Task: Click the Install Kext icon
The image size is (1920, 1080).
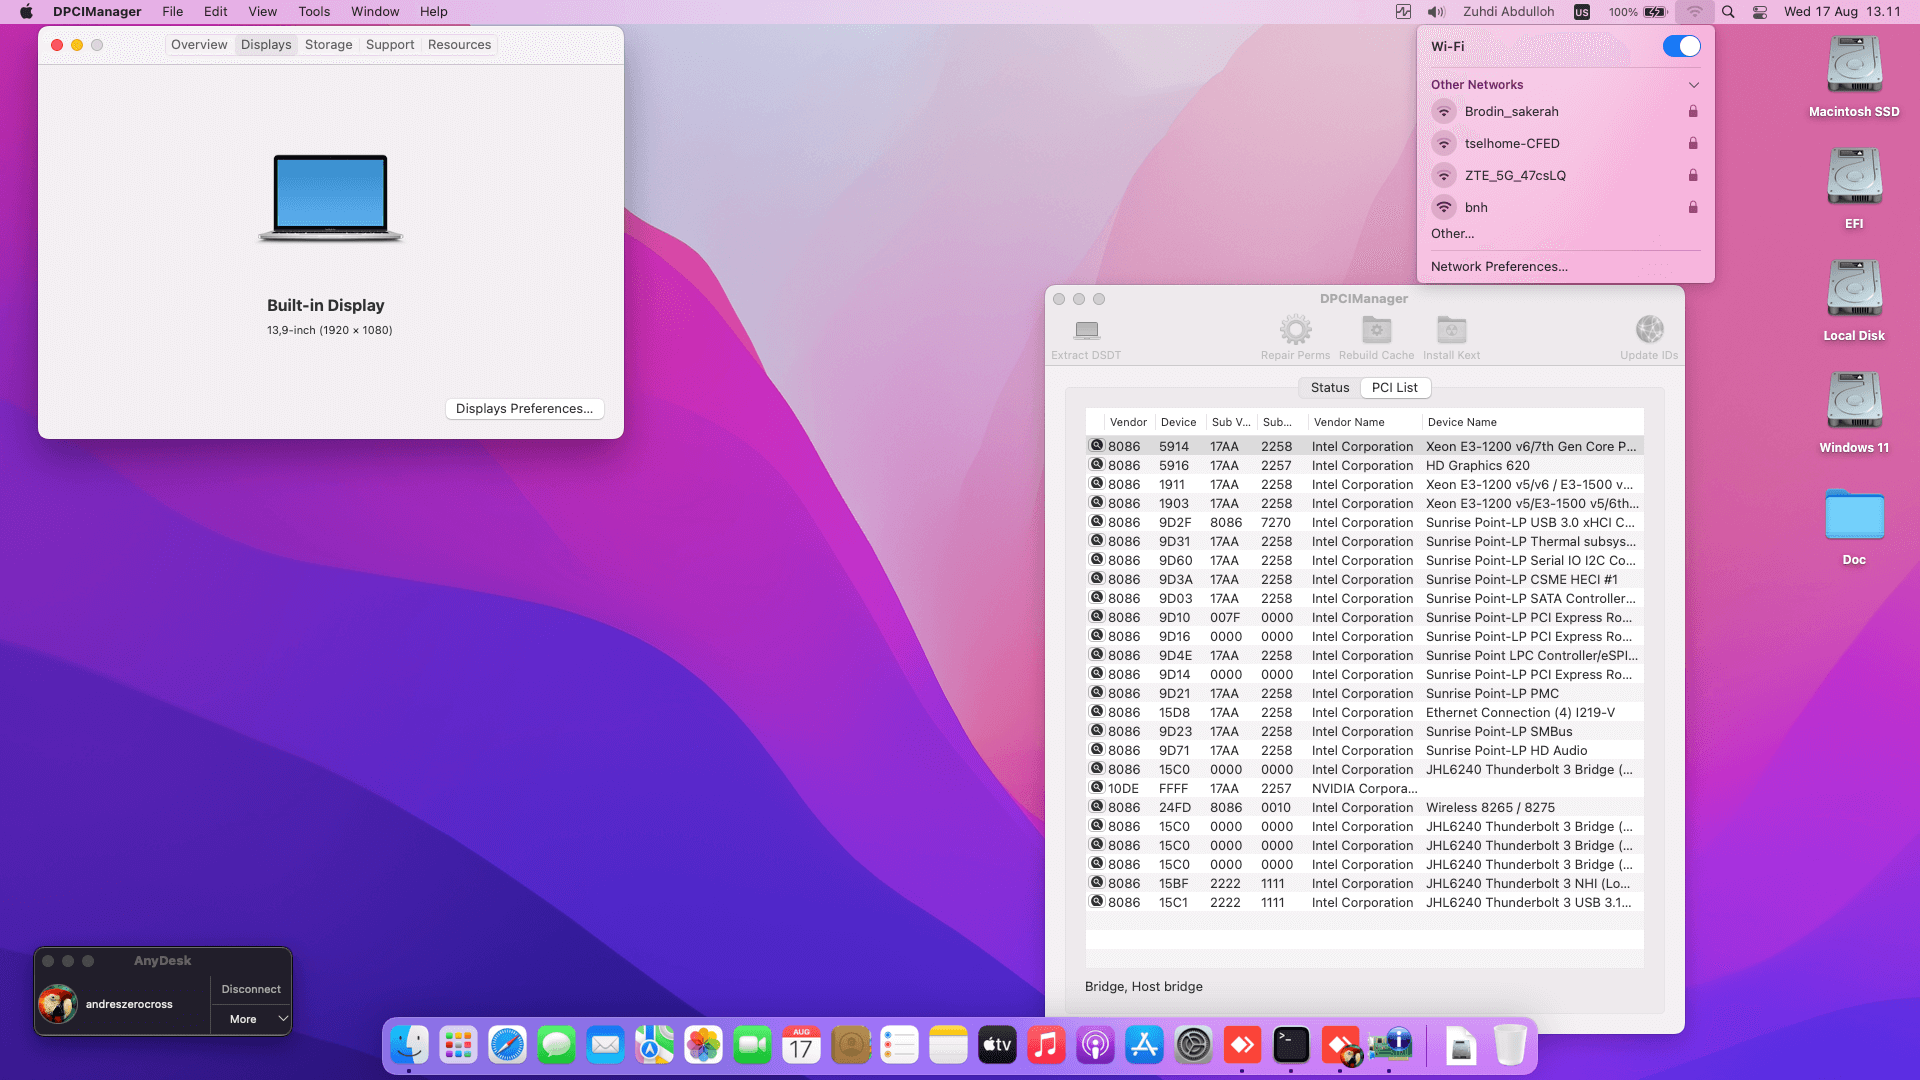Action: 1451,330
